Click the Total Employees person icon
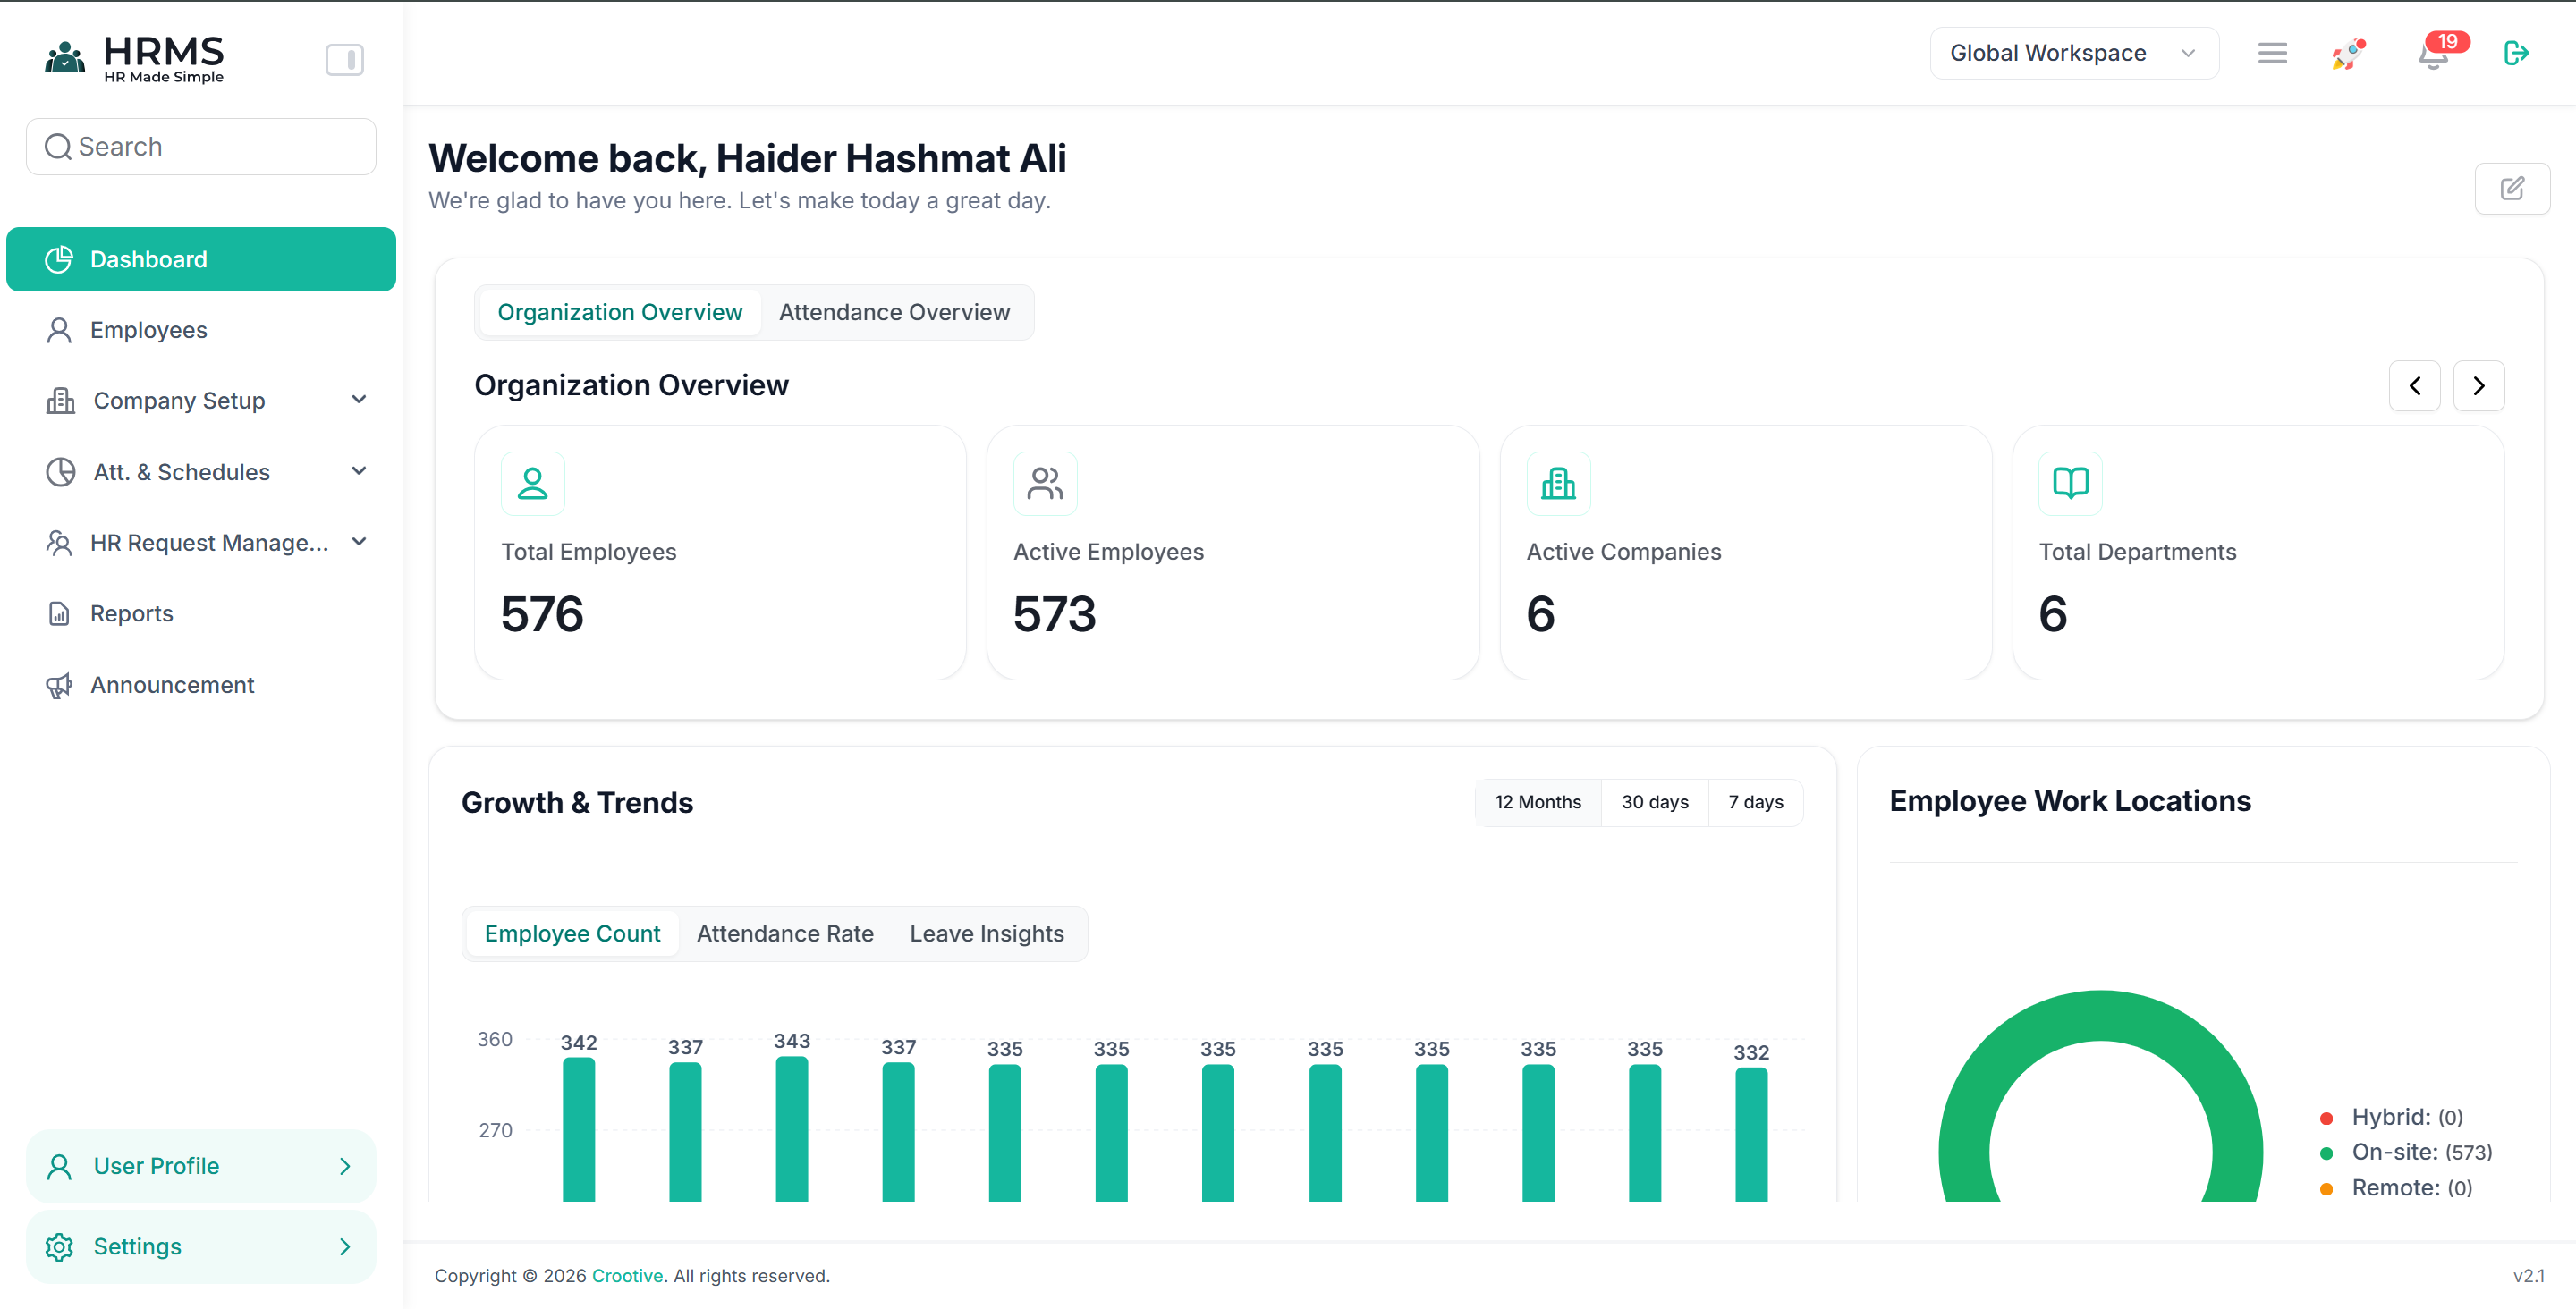This screenshot has height=1309, width=2576. tap(533, 484)
